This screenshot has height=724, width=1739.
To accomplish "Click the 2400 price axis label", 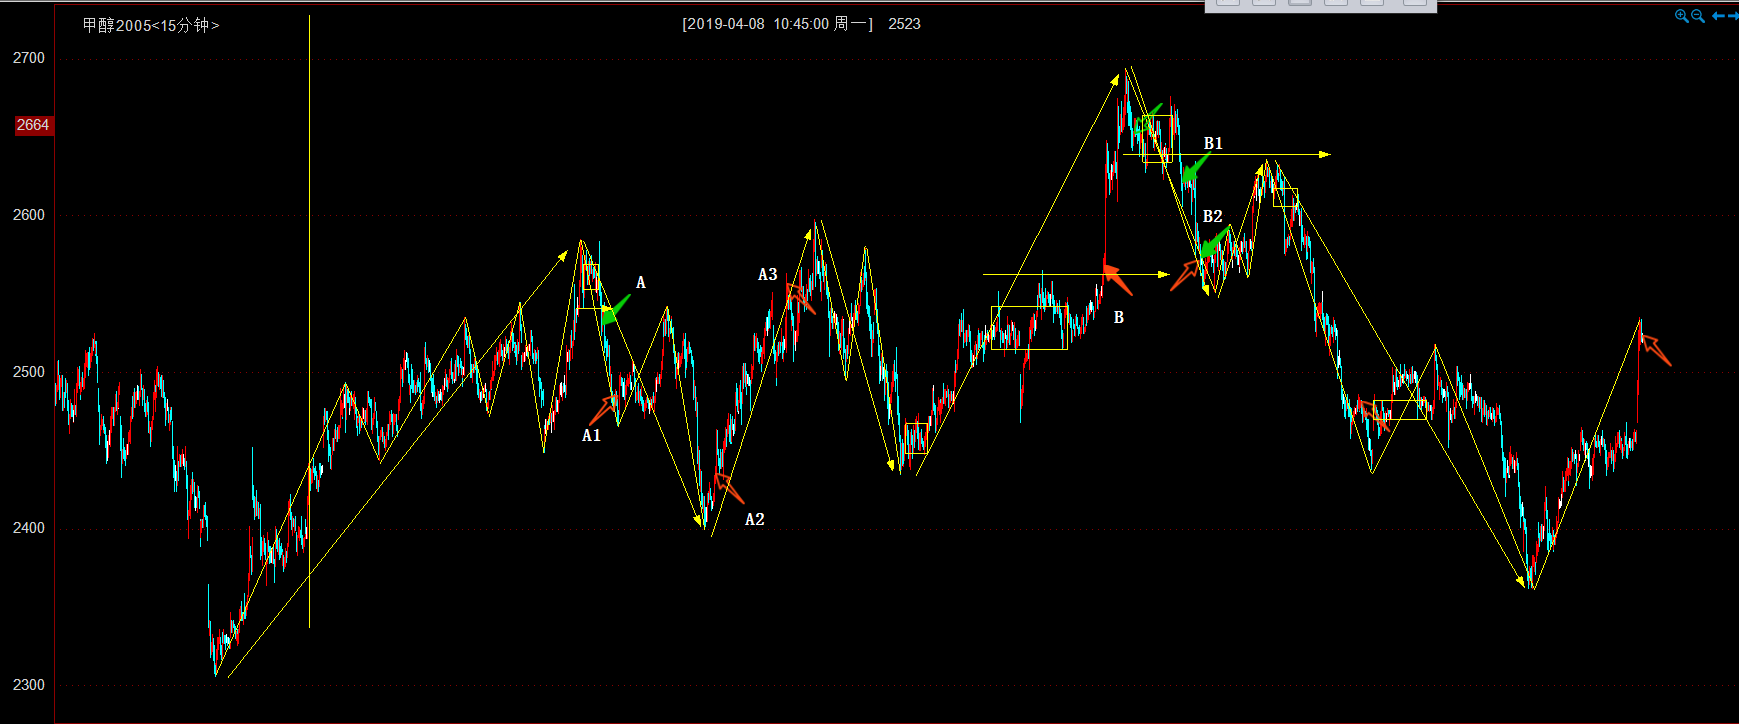I will tap(29, 528).
